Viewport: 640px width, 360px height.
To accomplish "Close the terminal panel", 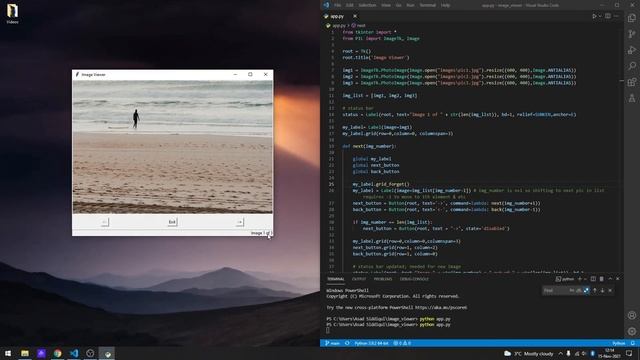I will tap(618, 279).
